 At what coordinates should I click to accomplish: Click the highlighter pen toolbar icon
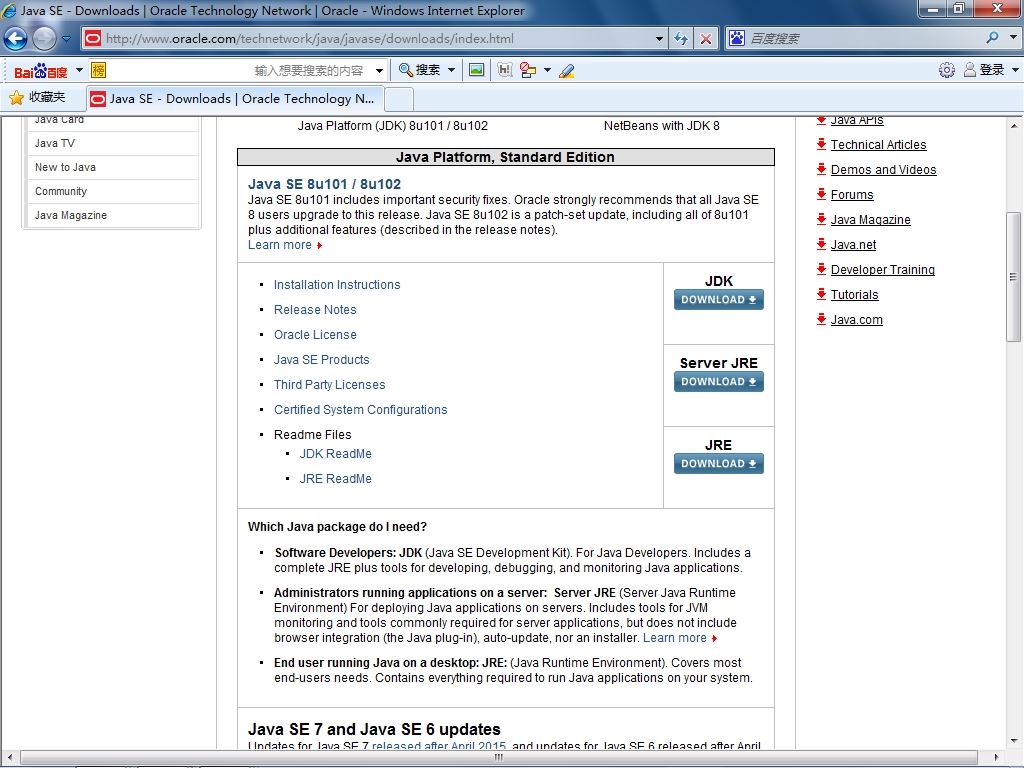pyautogui.click(x=566, y=71)
